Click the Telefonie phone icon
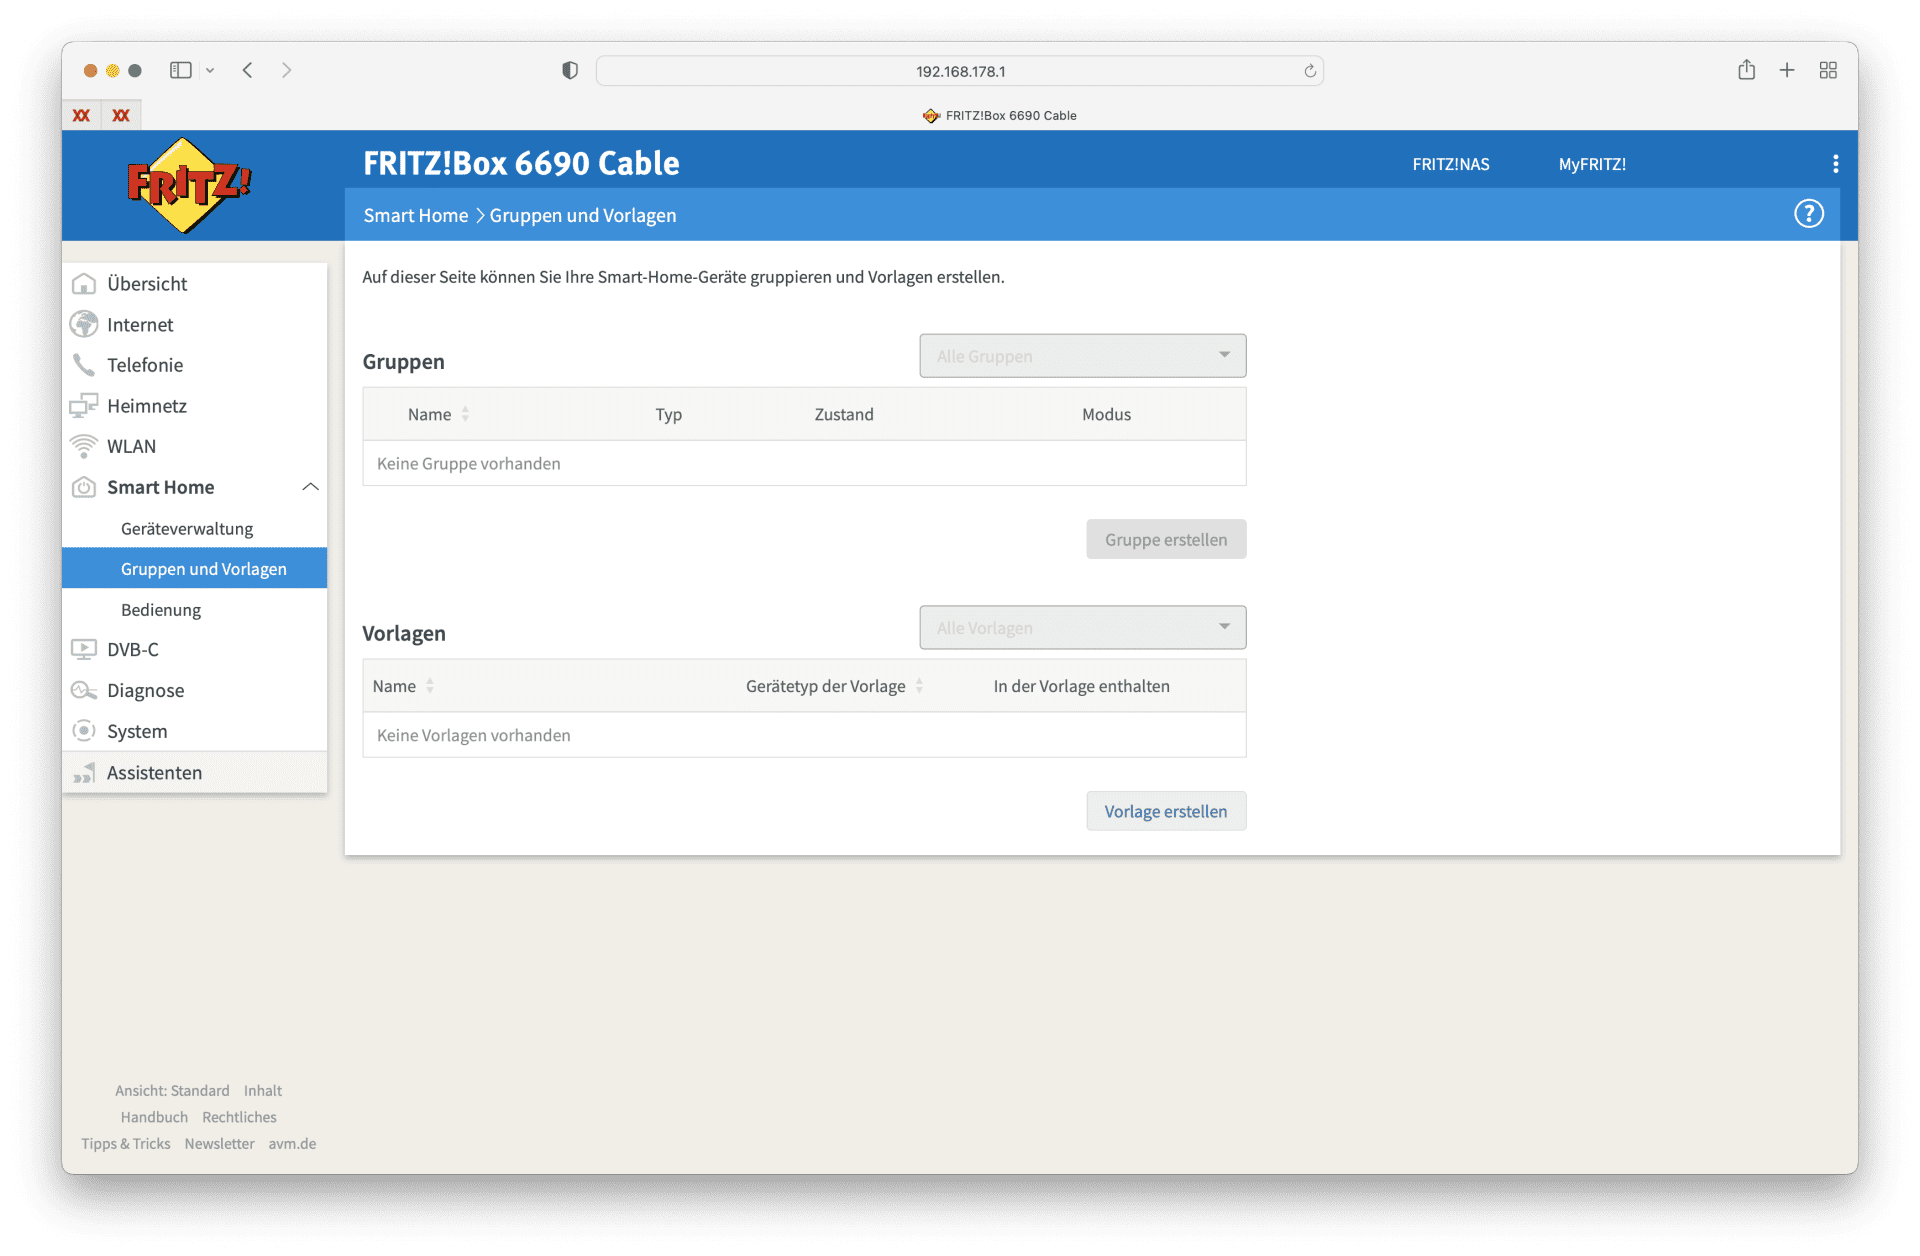The height and width of the screenshot is (1256, 1920). [84, 365]
